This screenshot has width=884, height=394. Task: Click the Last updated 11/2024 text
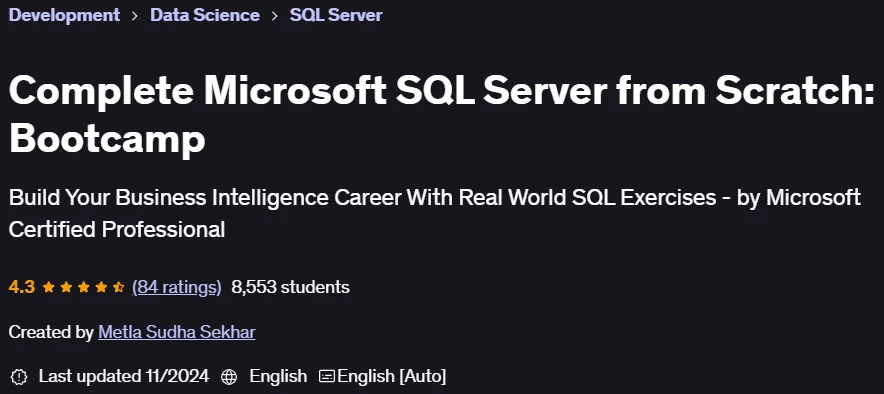click(123, 376)
